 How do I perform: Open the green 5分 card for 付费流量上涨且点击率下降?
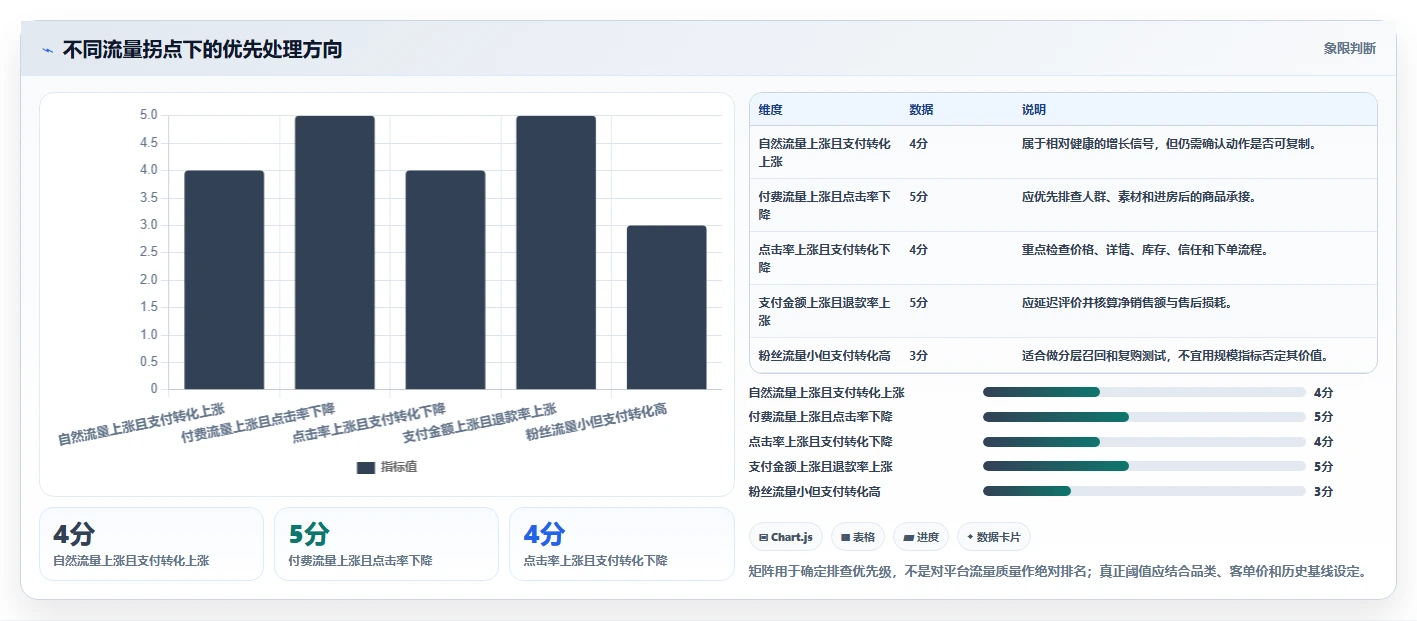coord(386,544)
